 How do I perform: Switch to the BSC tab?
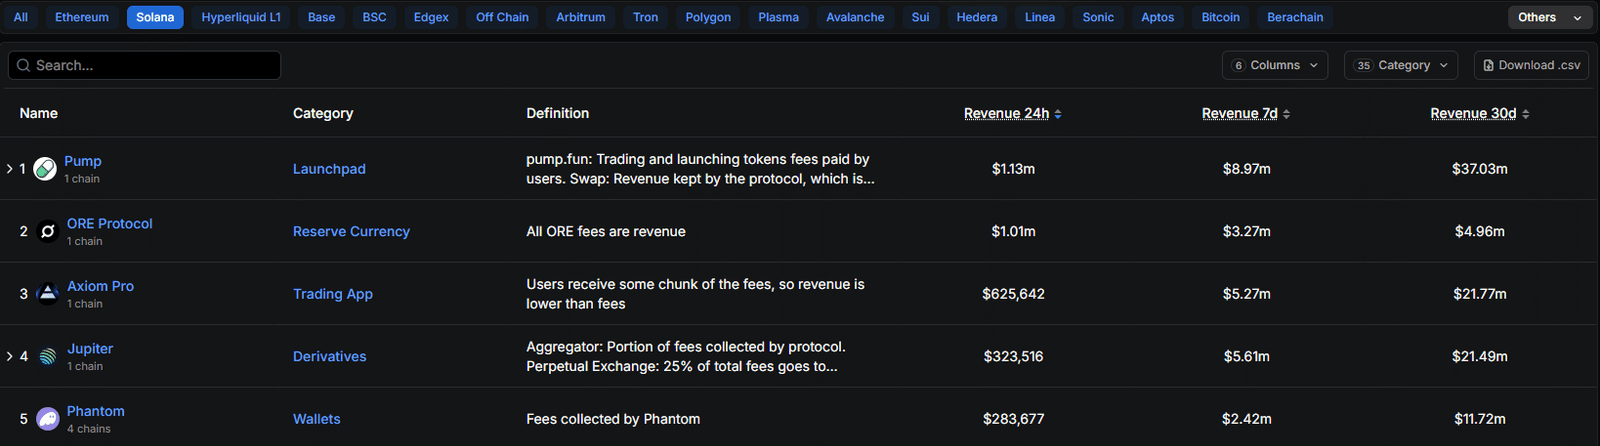pos(375,17)
